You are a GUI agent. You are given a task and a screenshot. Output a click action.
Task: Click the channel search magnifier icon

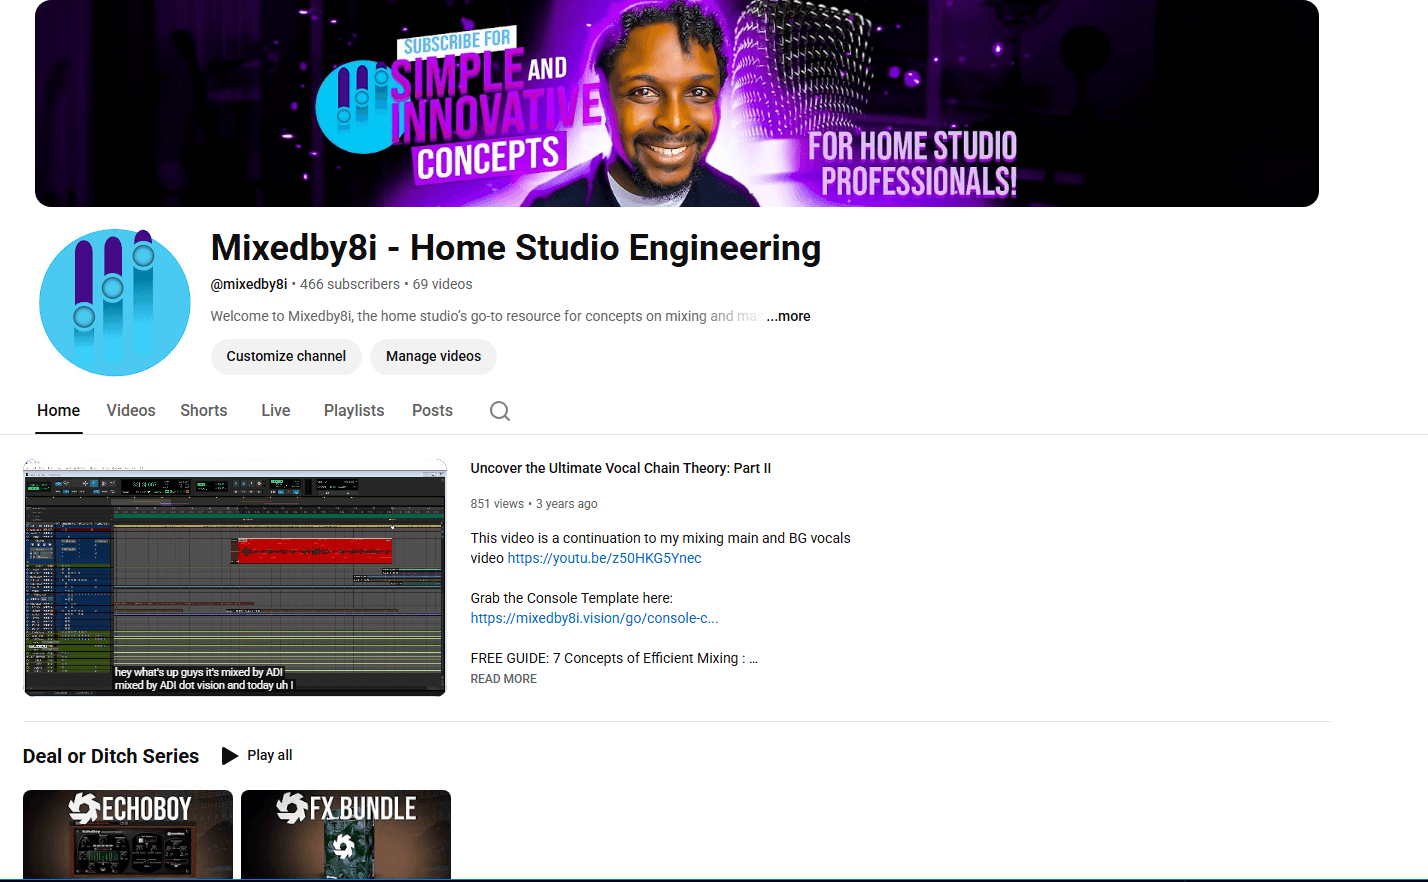pos(500,411)
